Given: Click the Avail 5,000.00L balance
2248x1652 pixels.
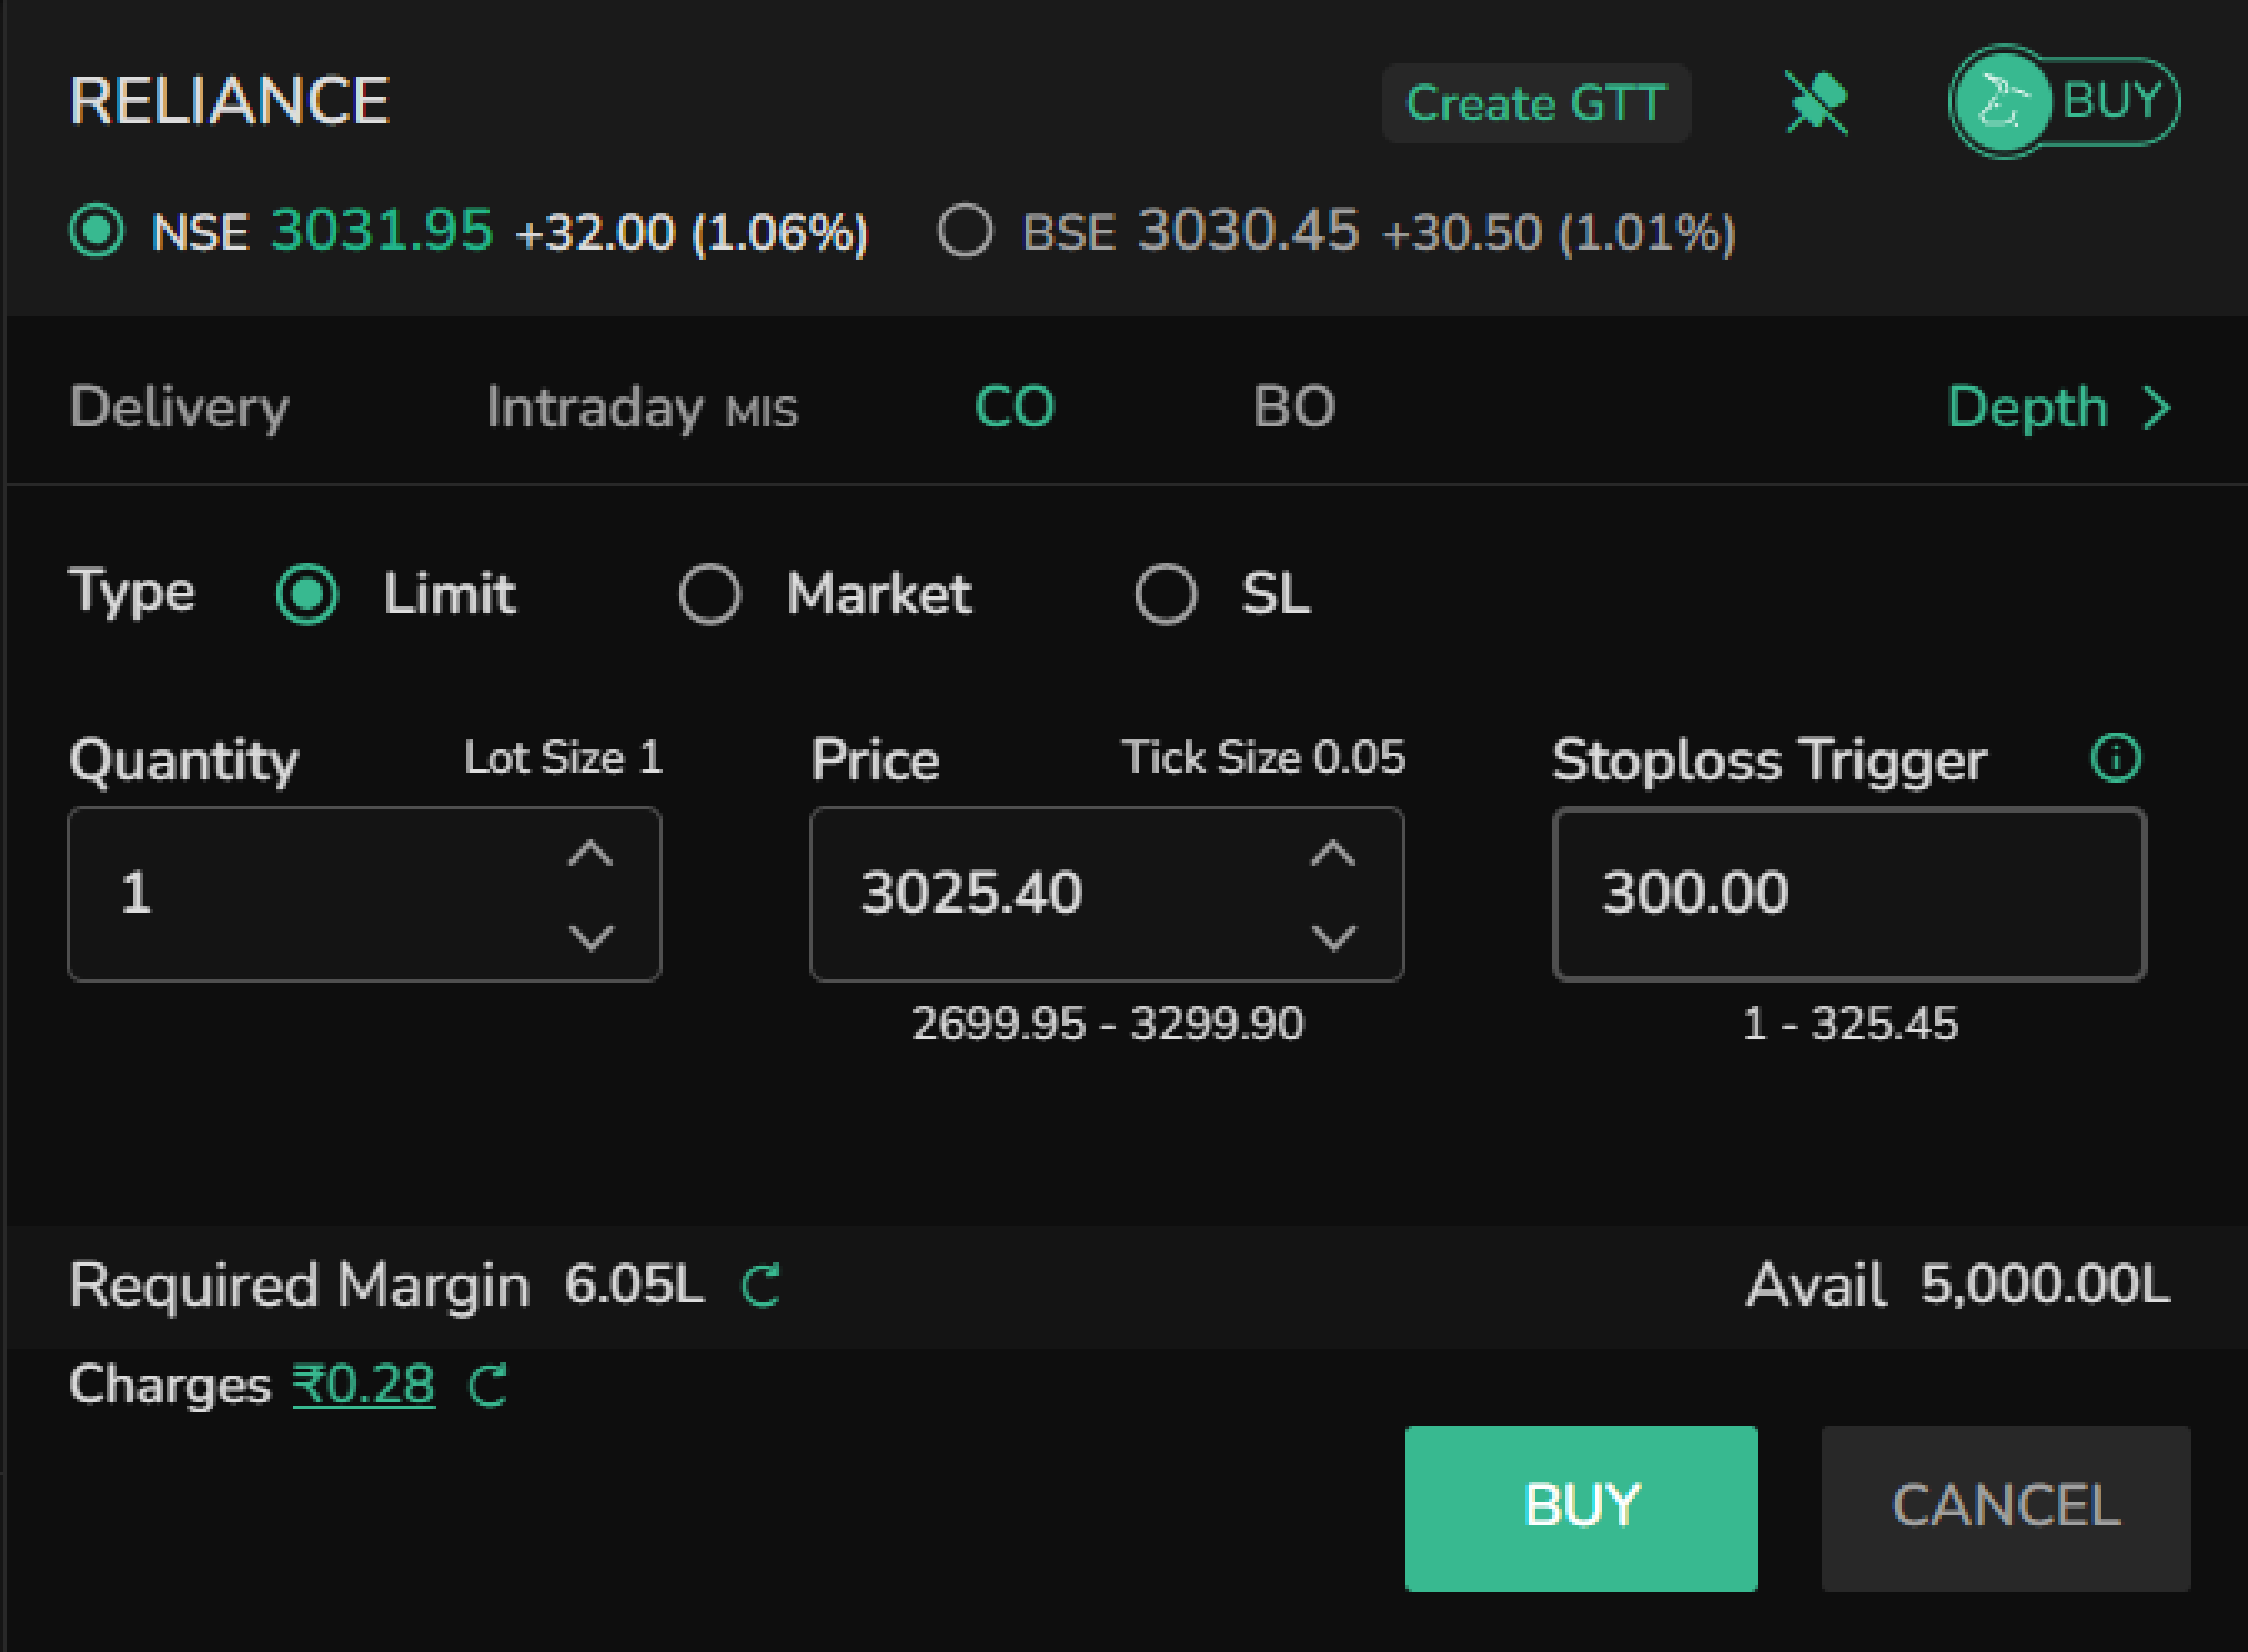Looking at the screenshot, I should (1958, 1284).
